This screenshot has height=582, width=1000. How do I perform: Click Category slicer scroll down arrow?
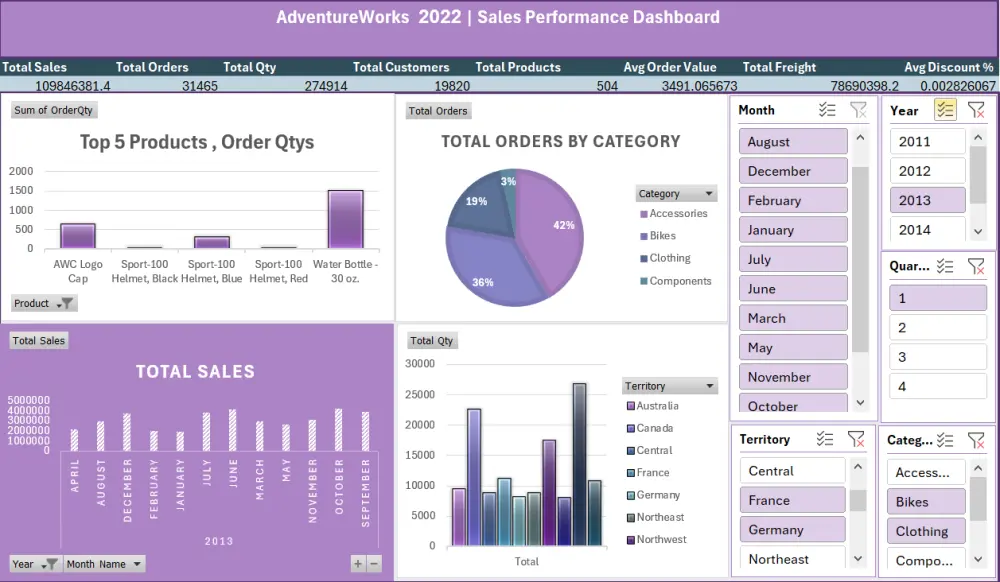click(978, 559)
